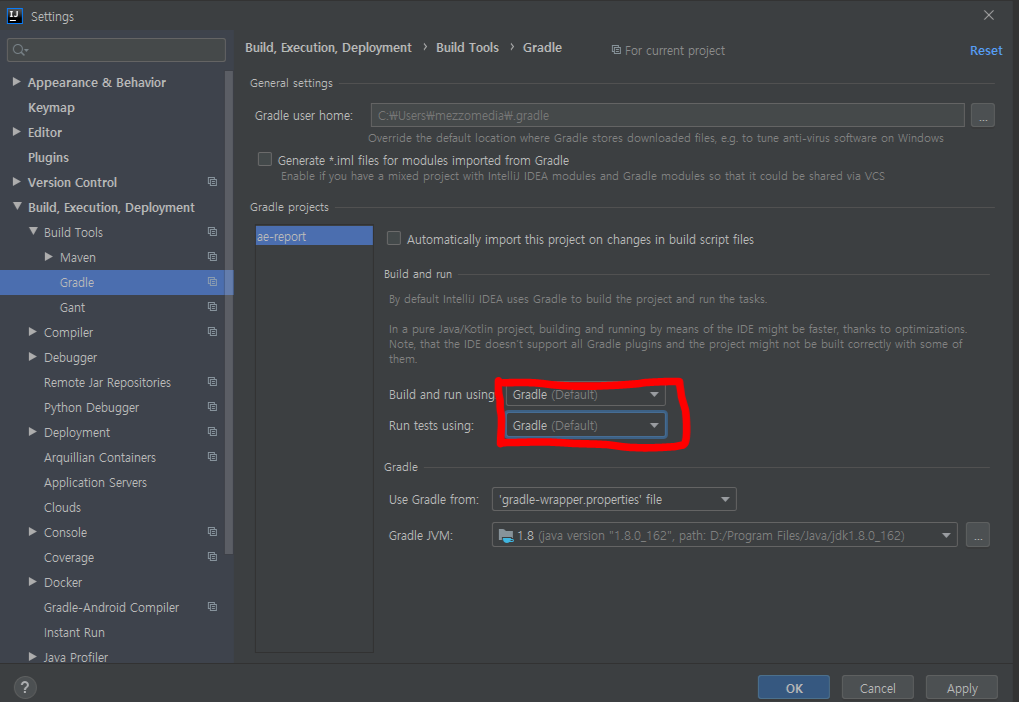Click project-level icon beside Gradle-Android Compiler

(x=212, y=607)
